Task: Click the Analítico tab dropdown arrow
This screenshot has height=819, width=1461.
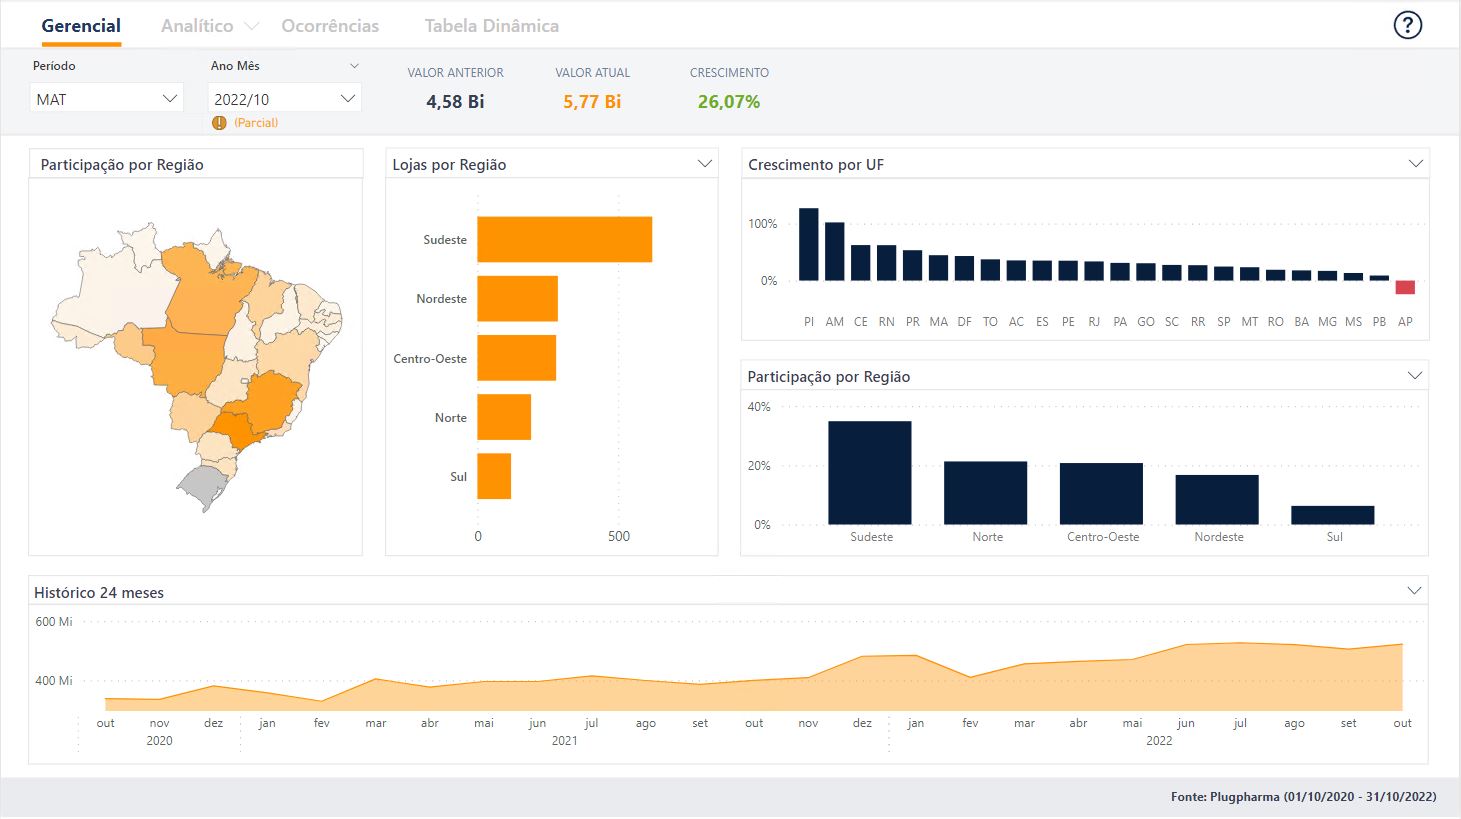Action: point(251,26)
